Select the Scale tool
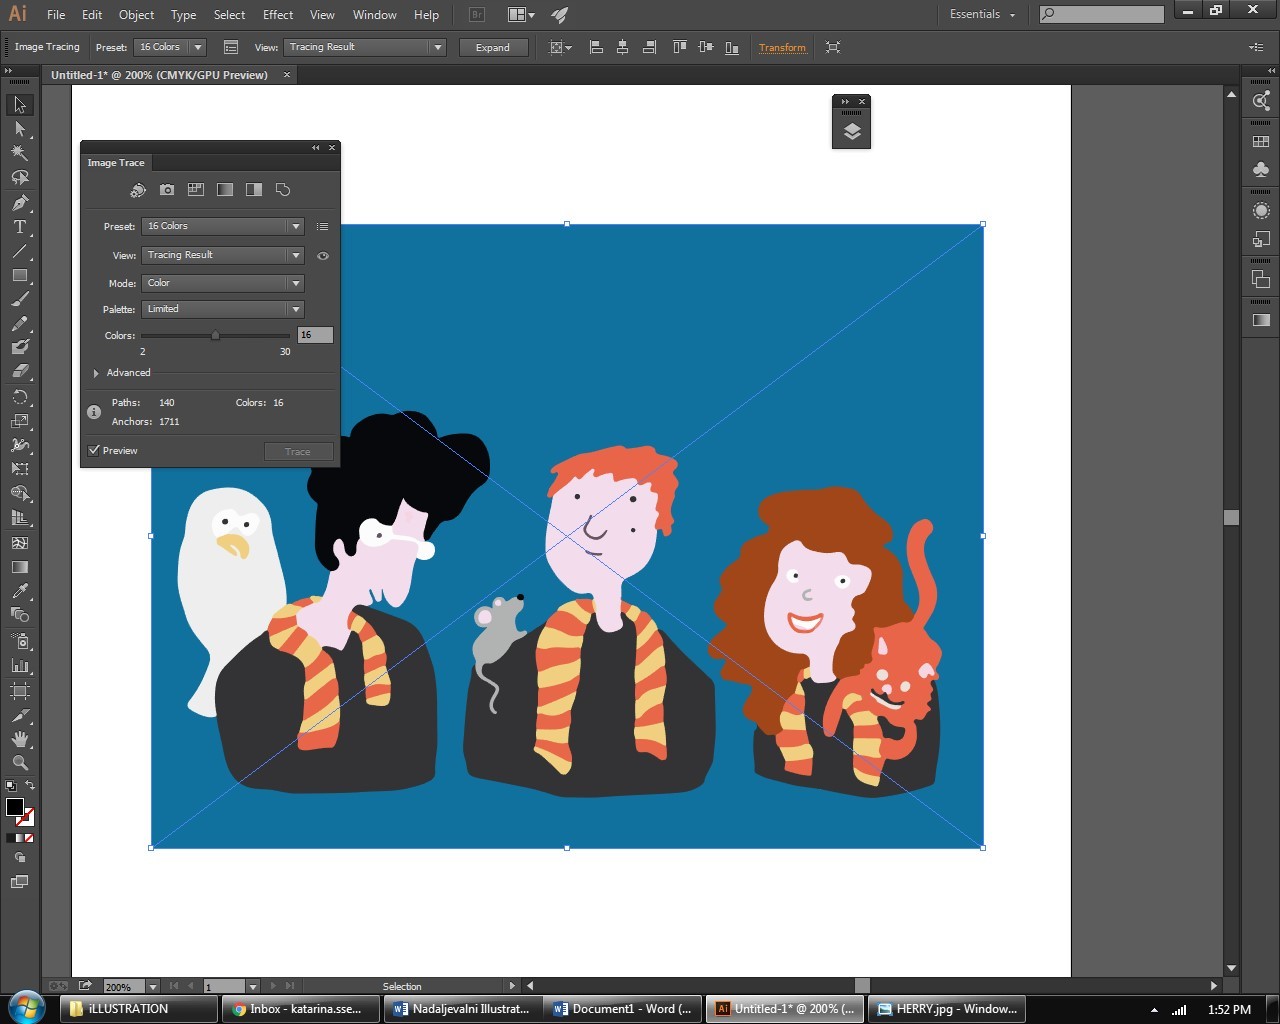Image resolution: width=1280 pixels, height=1024 pixels. [20, 420]
